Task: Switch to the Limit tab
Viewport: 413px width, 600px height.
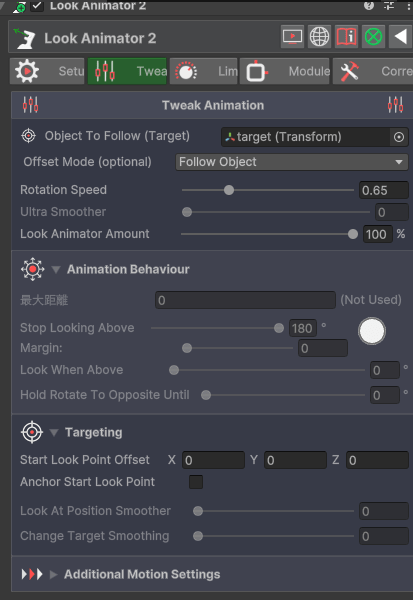Action: coord(204,71)
